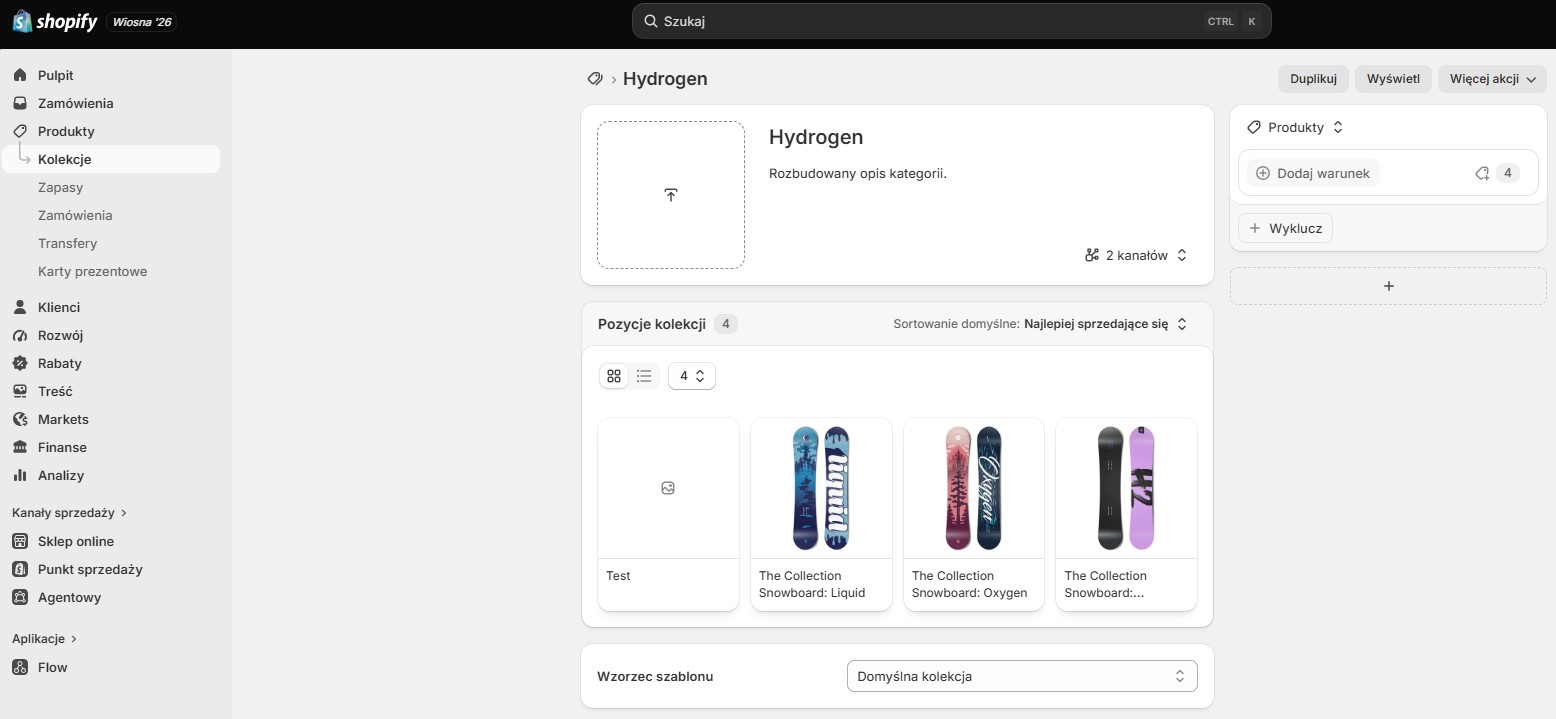1556x719 pixels.
Task: Click the plus icon in Dodaj warunek
Action: click(1263, 173)
